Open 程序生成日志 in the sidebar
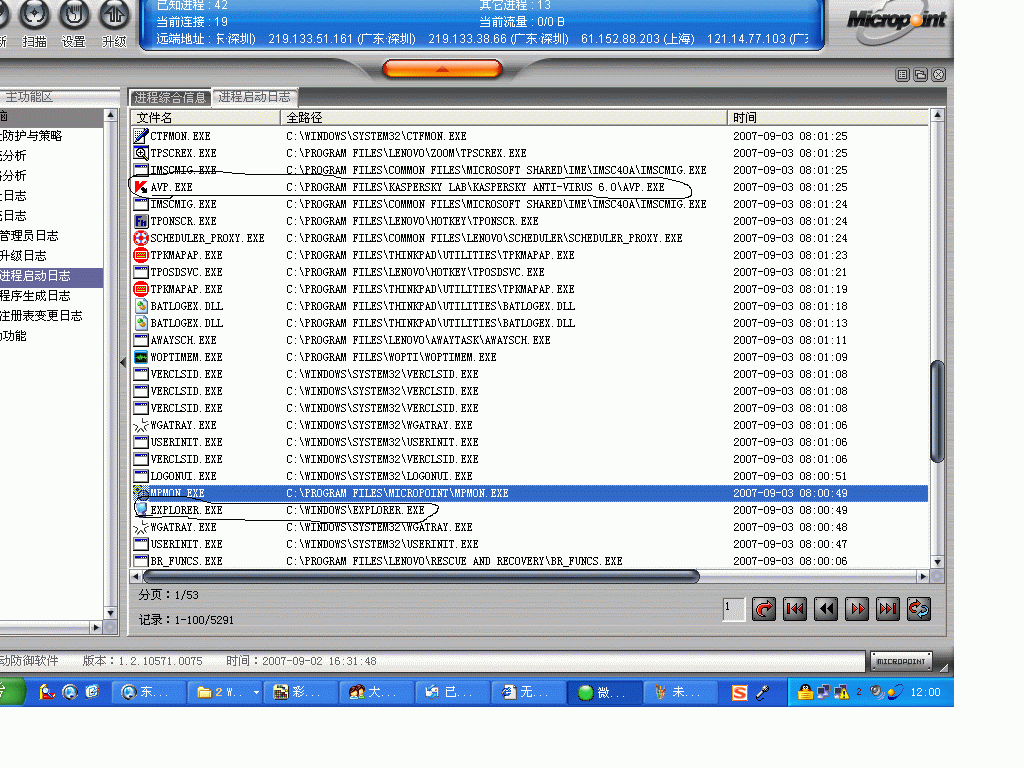This screenshot has height=768, width=1024. 36,296
